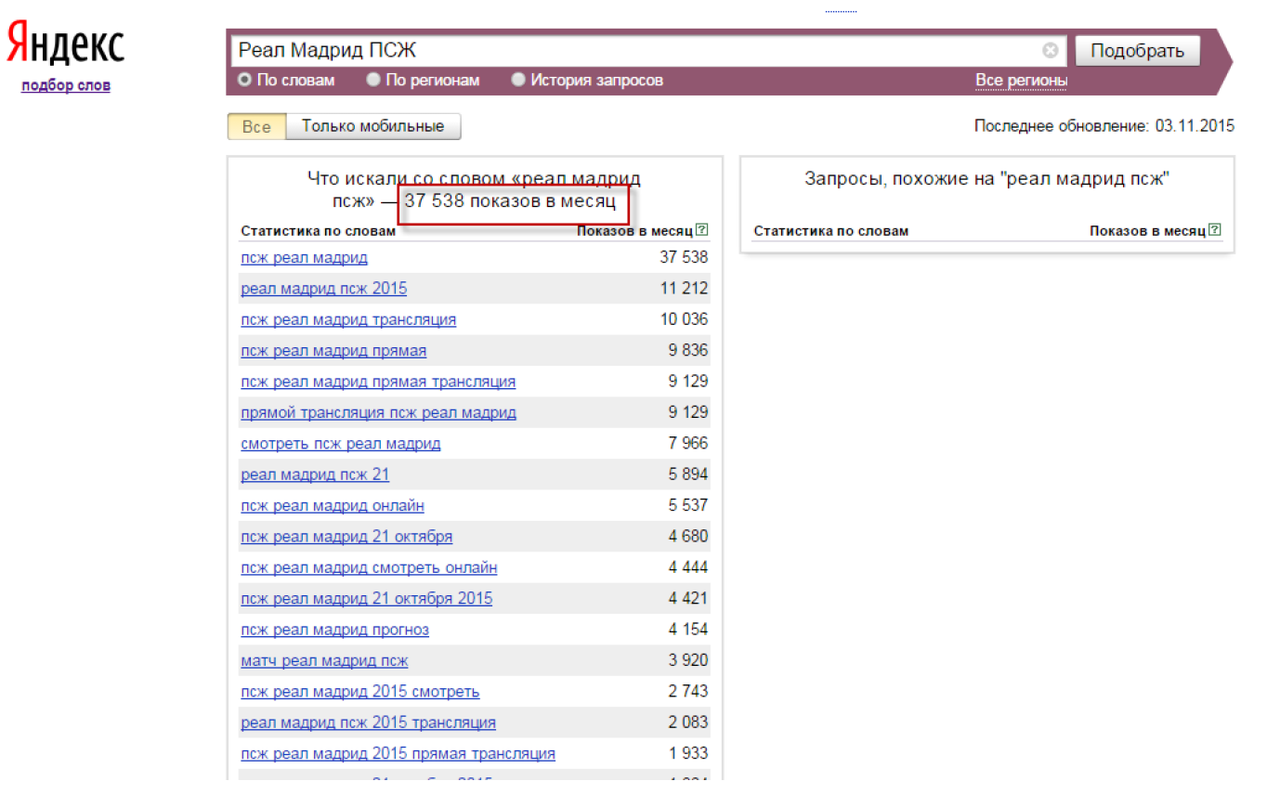Click the value 1 933
This screenshot has width=1280, height=792.
688,753
